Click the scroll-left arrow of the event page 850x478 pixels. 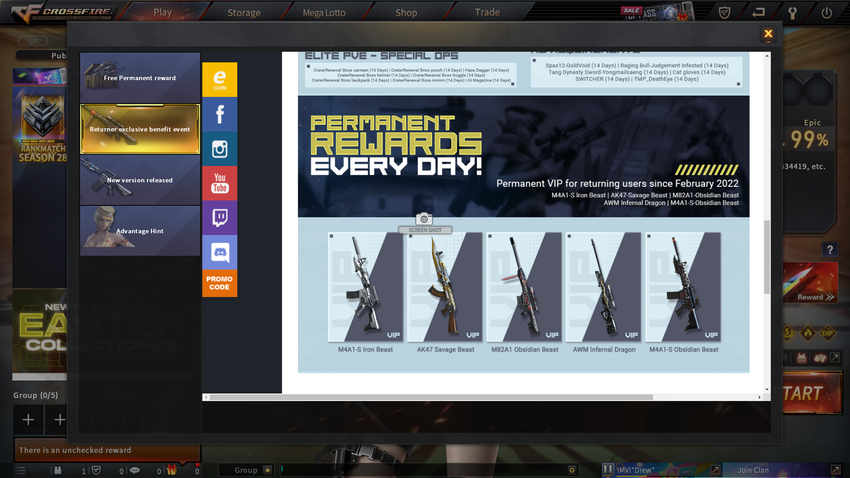[205, 397]
